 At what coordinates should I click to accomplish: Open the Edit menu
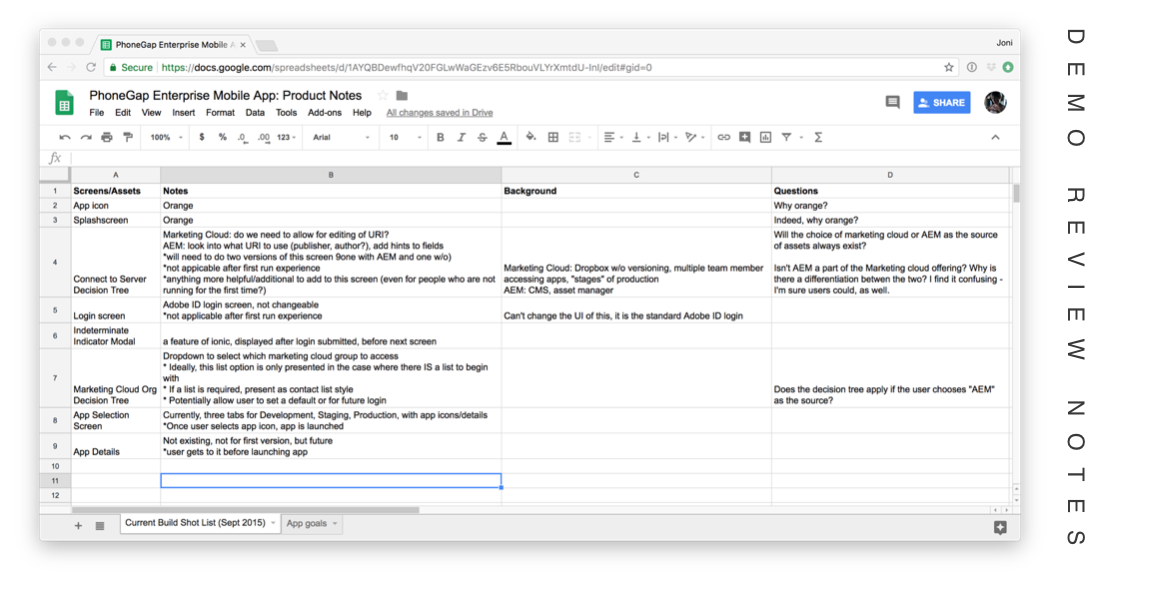[x=122, y=113]
